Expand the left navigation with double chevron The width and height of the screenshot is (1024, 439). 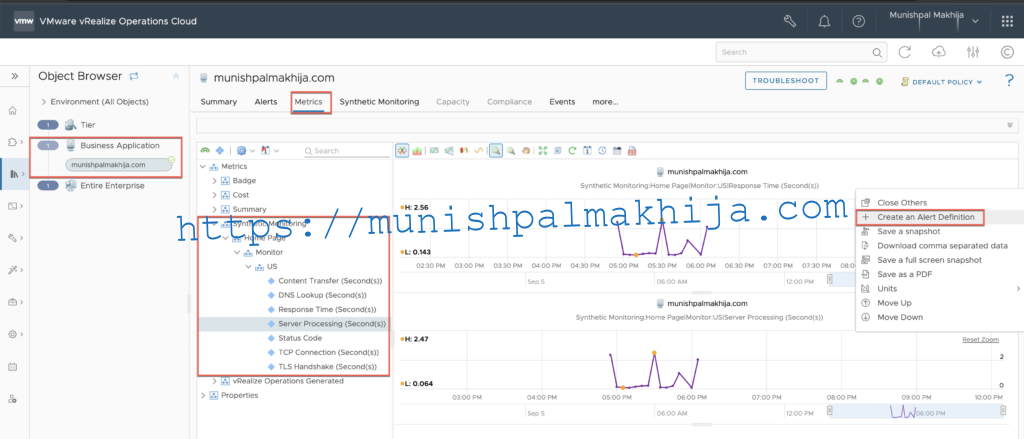[x=14, y=76]
